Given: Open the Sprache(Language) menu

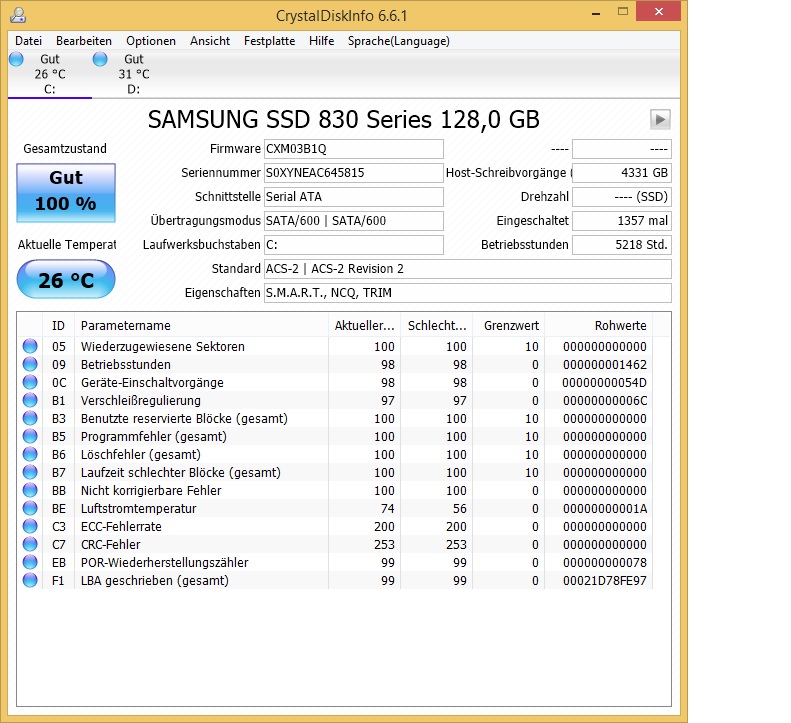Looking at the screenshot, I should coord(399,41).
